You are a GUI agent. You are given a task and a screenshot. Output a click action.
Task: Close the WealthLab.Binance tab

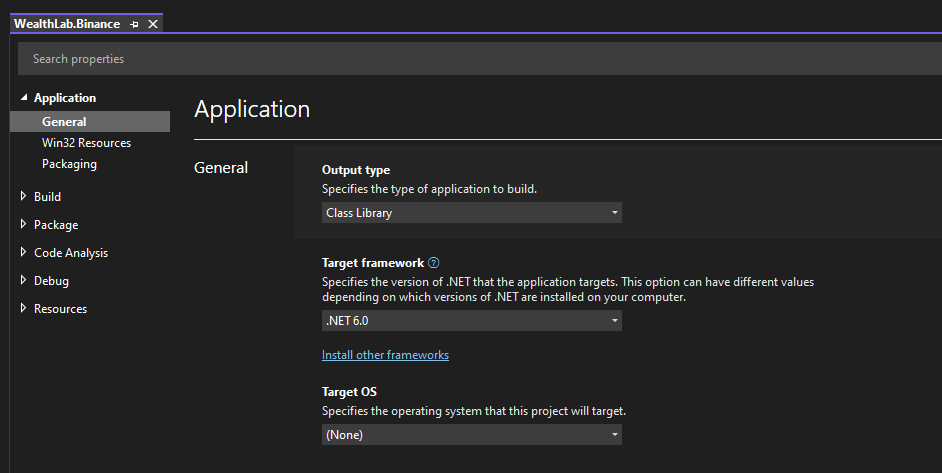(153, 24)
